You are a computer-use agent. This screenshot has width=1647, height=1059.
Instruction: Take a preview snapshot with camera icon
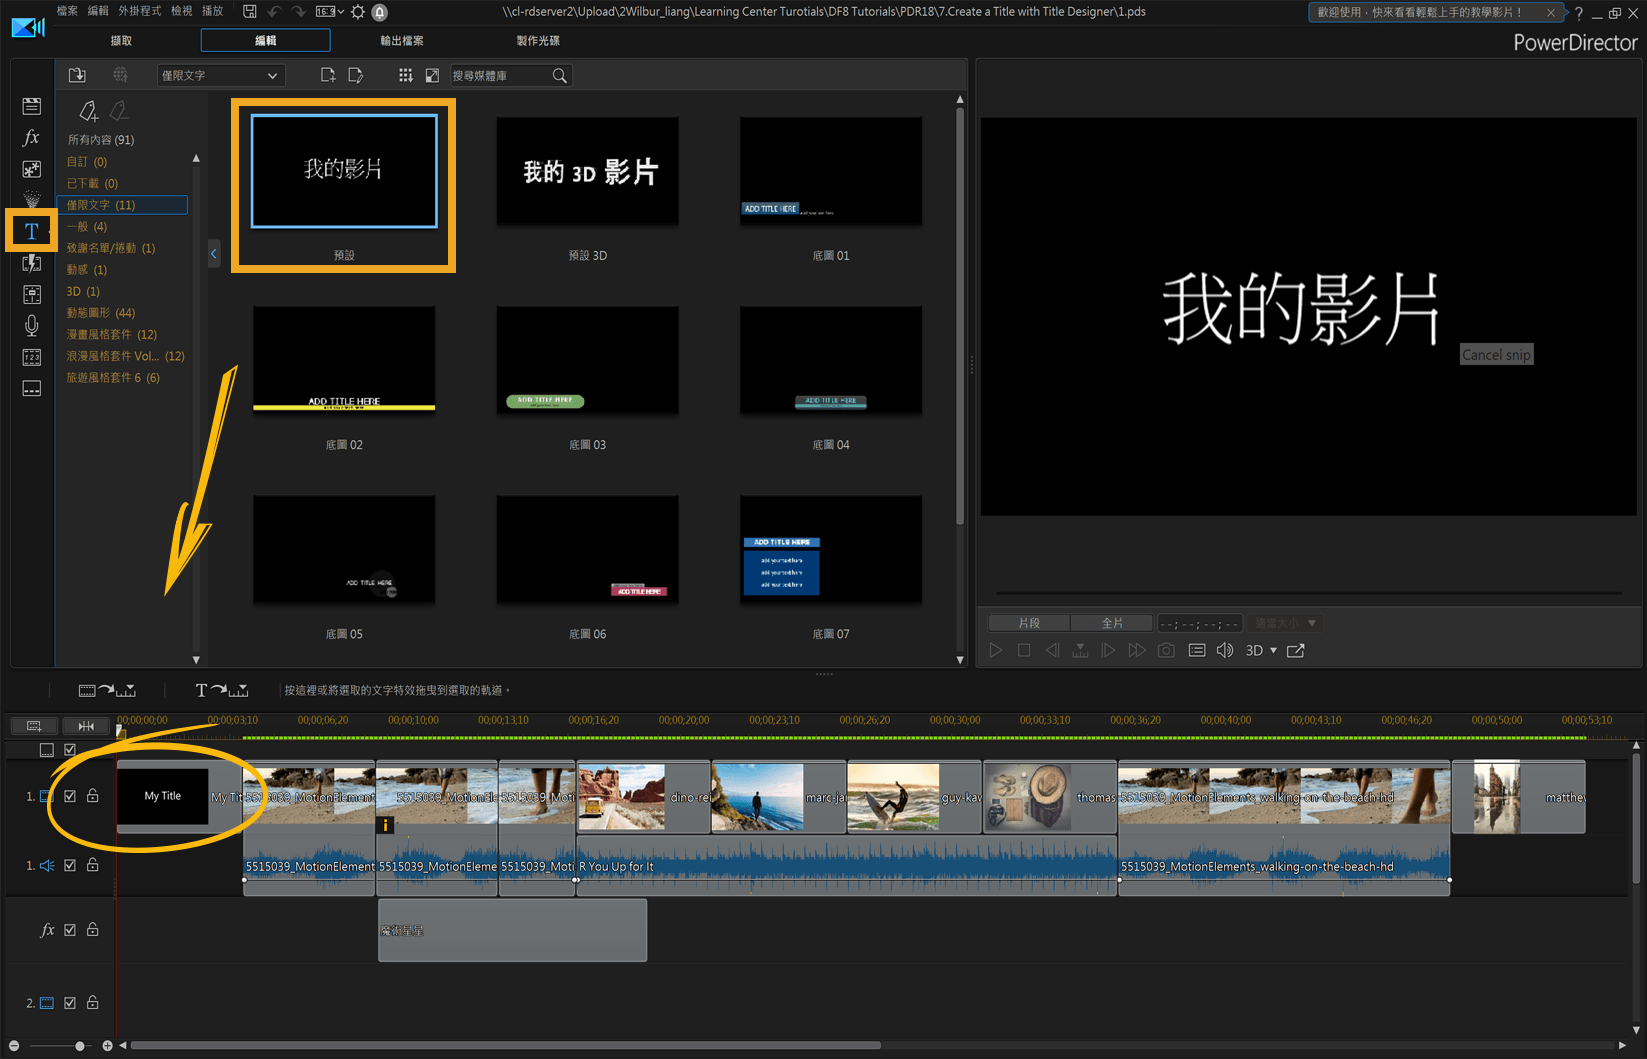[x=1166, y=650]
